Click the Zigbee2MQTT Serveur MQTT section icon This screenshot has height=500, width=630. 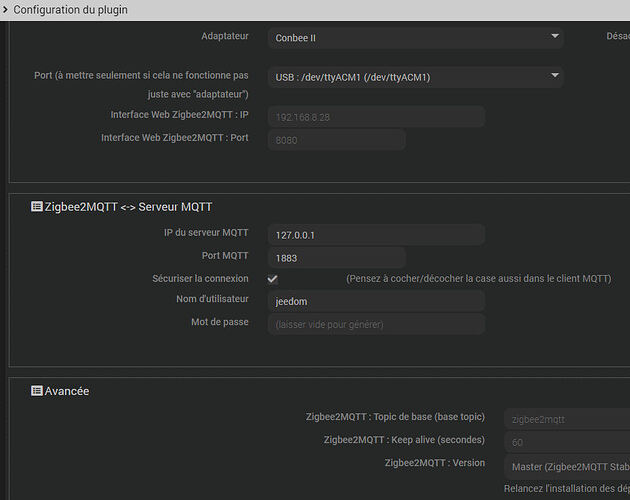pos(37,207)
